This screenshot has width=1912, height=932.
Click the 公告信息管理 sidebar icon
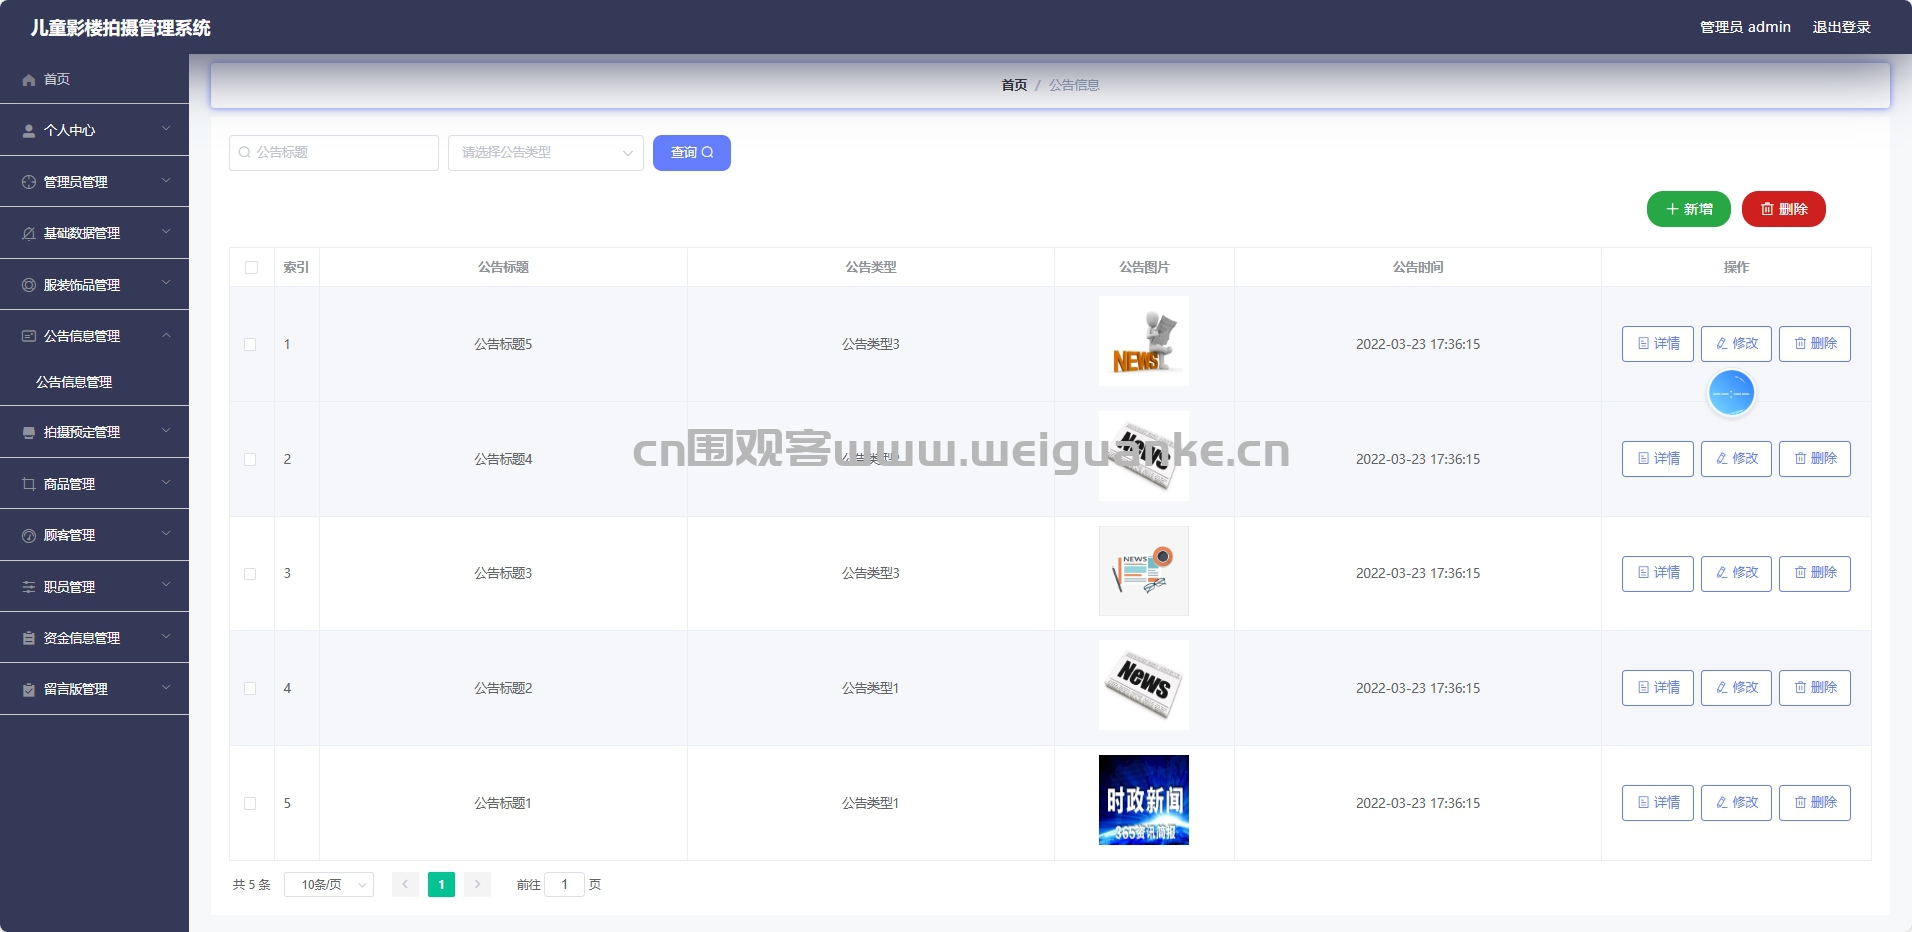(29, 336)
